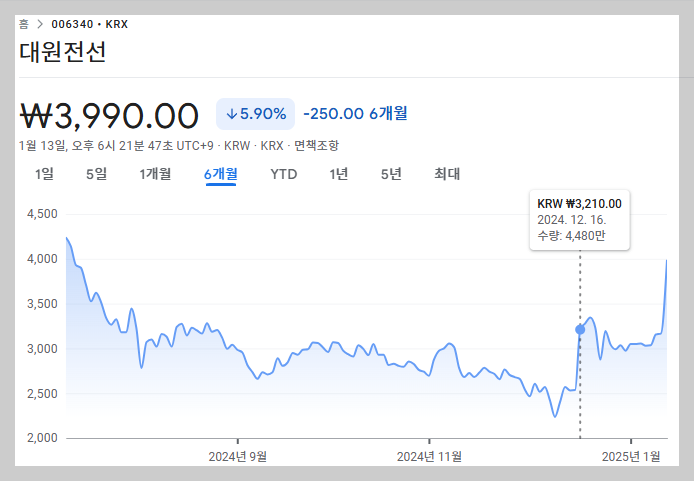Click the timestamp 1월 13일, 오후 6시 21분 47초
The image size is (694, 481).
[x=96, y=146]
